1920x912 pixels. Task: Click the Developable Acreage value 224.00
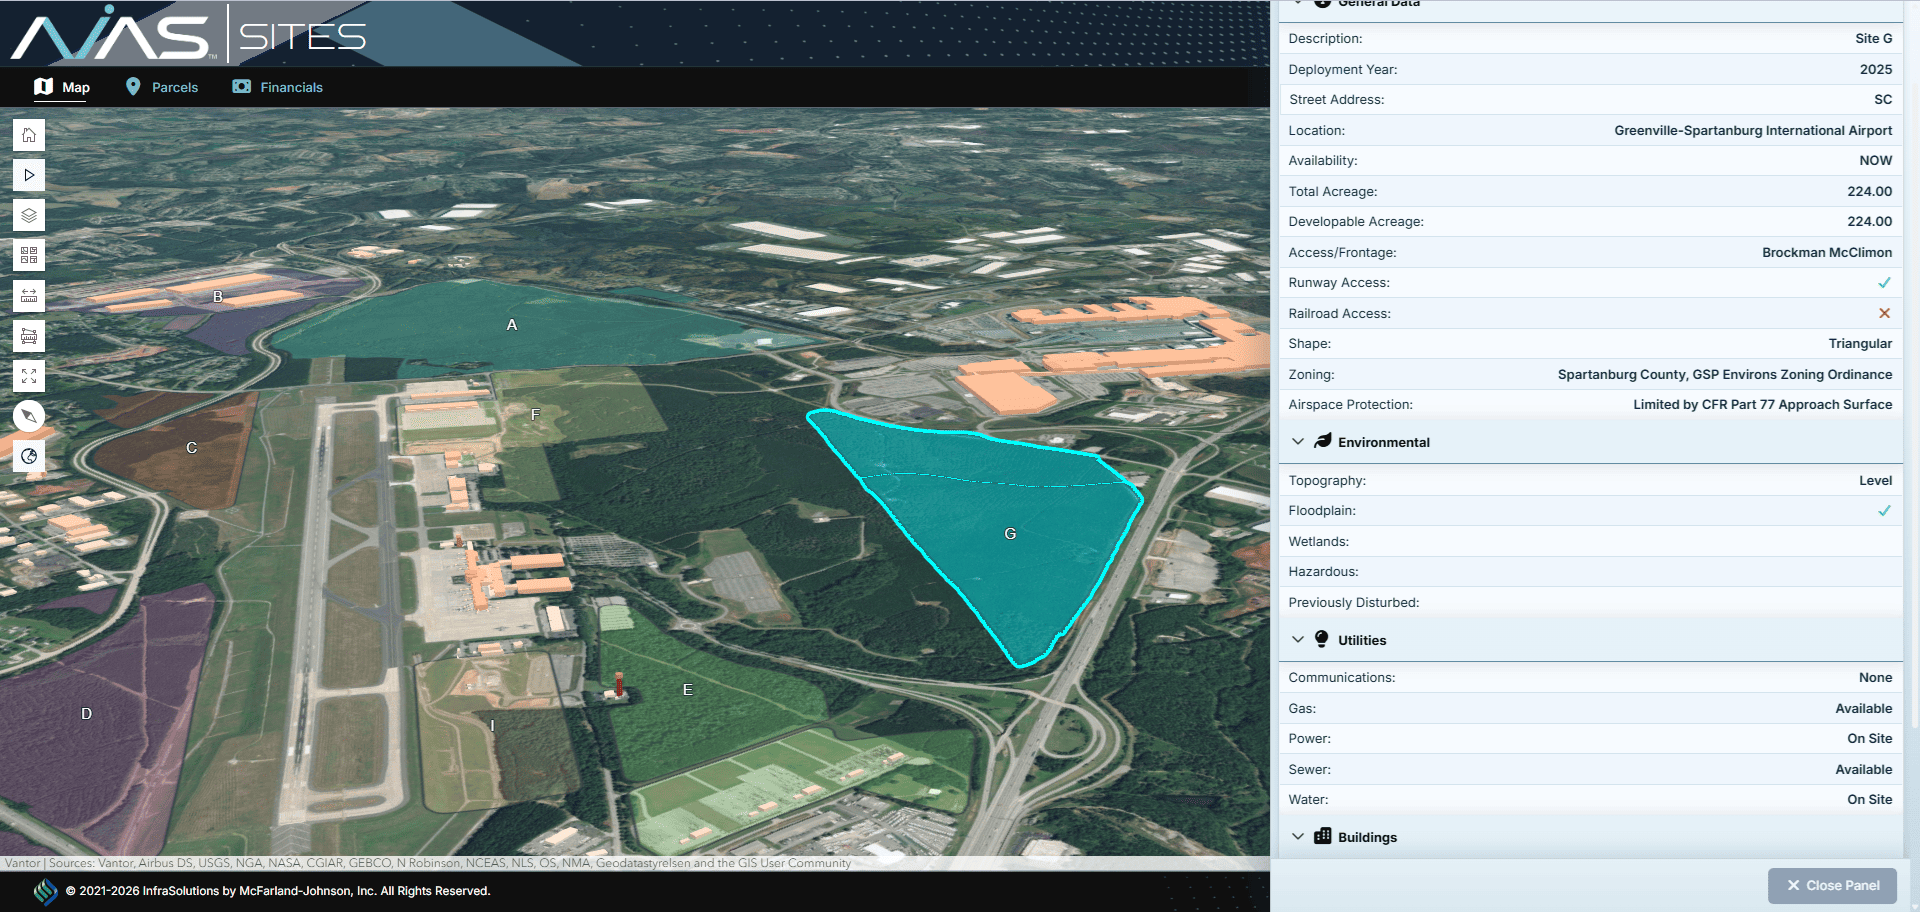1870,222
